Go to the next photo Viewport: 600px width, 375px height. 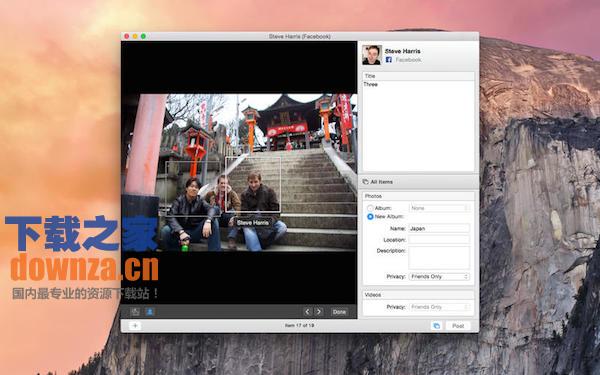pos(318,311)
